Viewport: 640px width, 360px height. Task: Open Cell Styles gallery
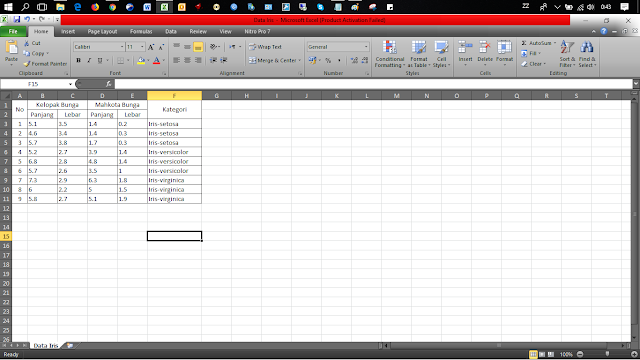(x=441, y=54)
